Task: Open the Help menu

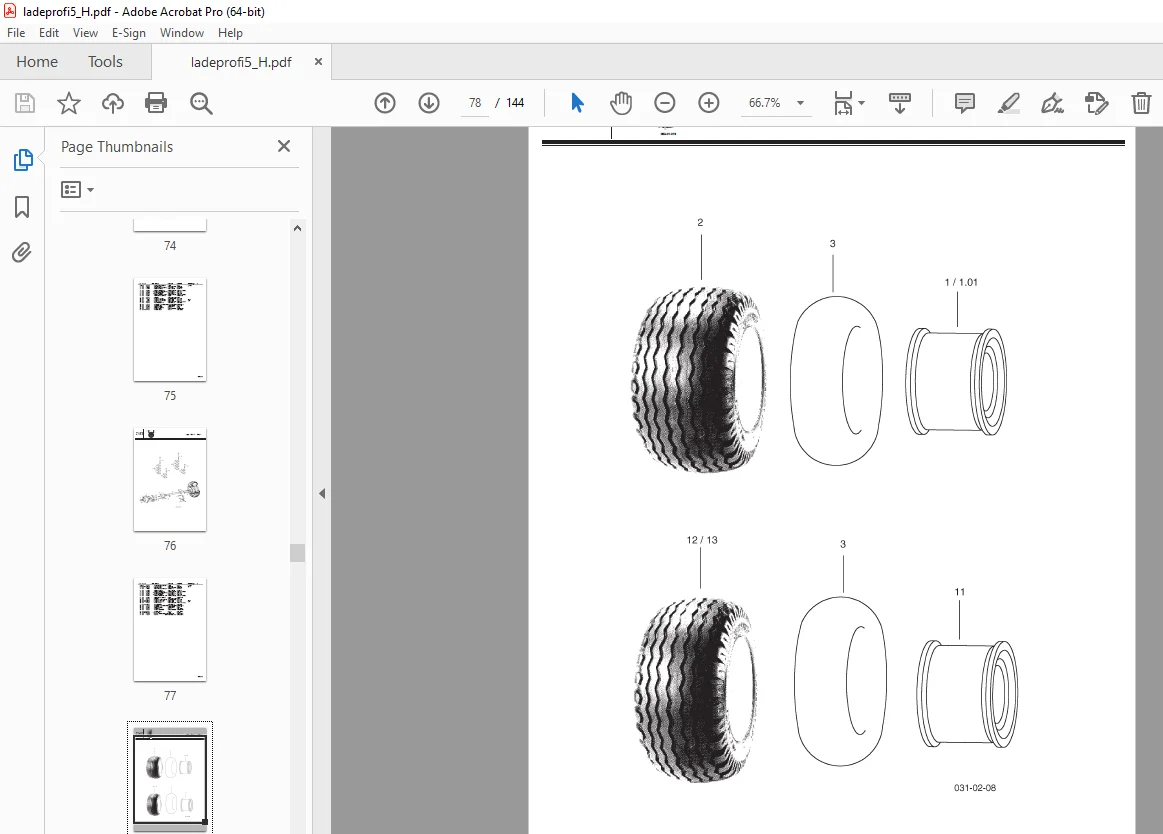Action: [x=230, y=33]
